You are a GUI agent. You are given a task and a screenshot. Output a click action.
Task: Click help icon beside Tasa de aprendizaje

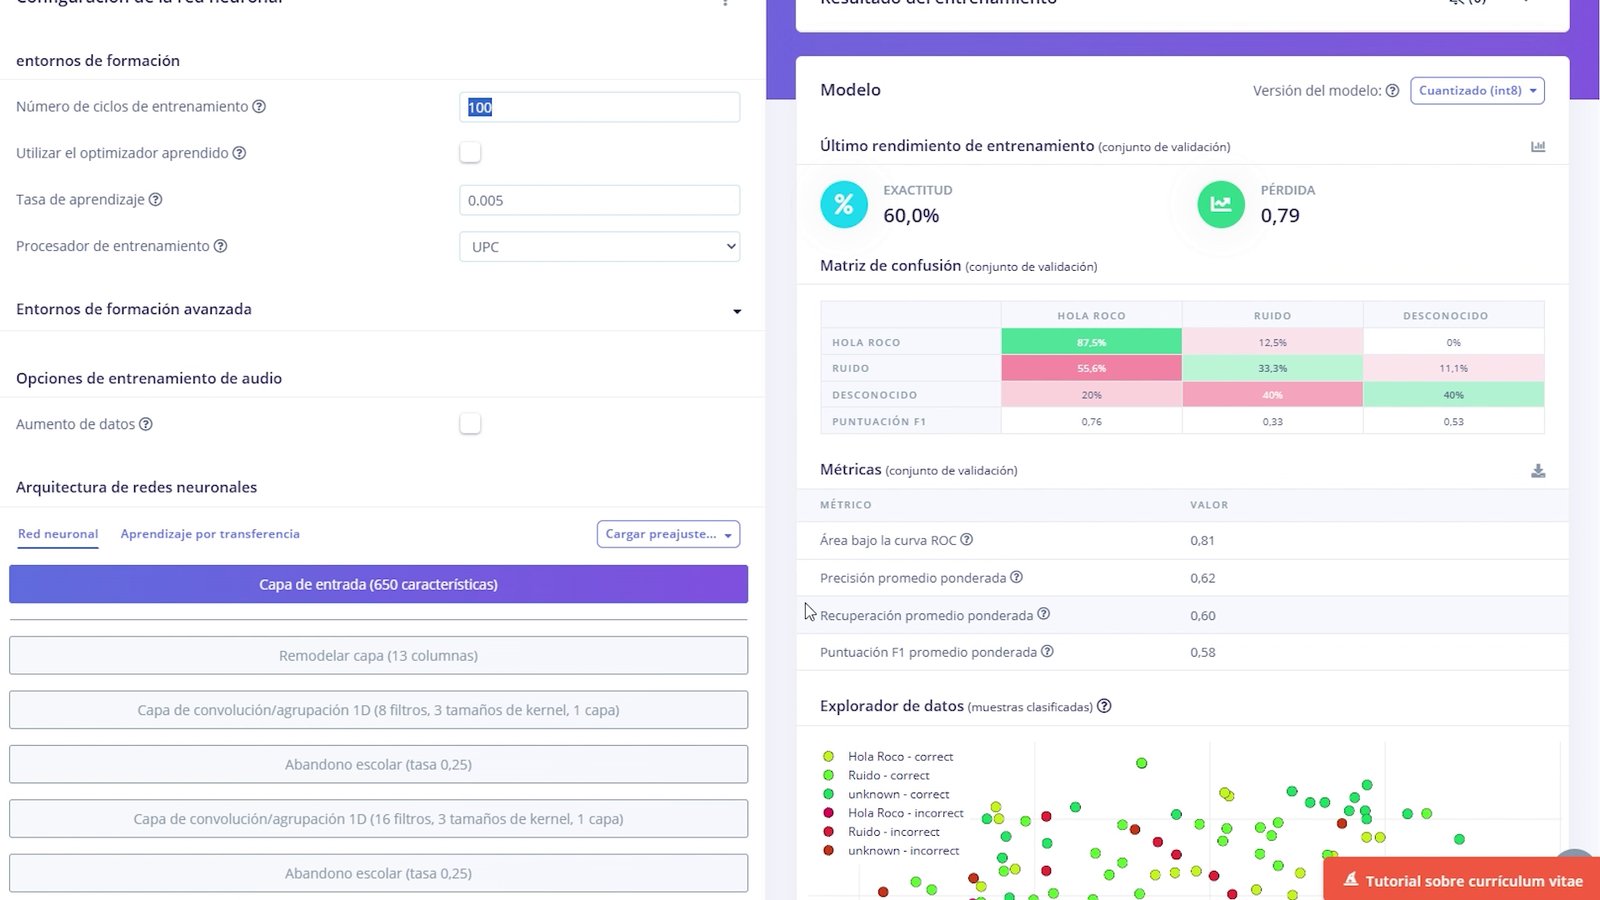pos(155,199)
